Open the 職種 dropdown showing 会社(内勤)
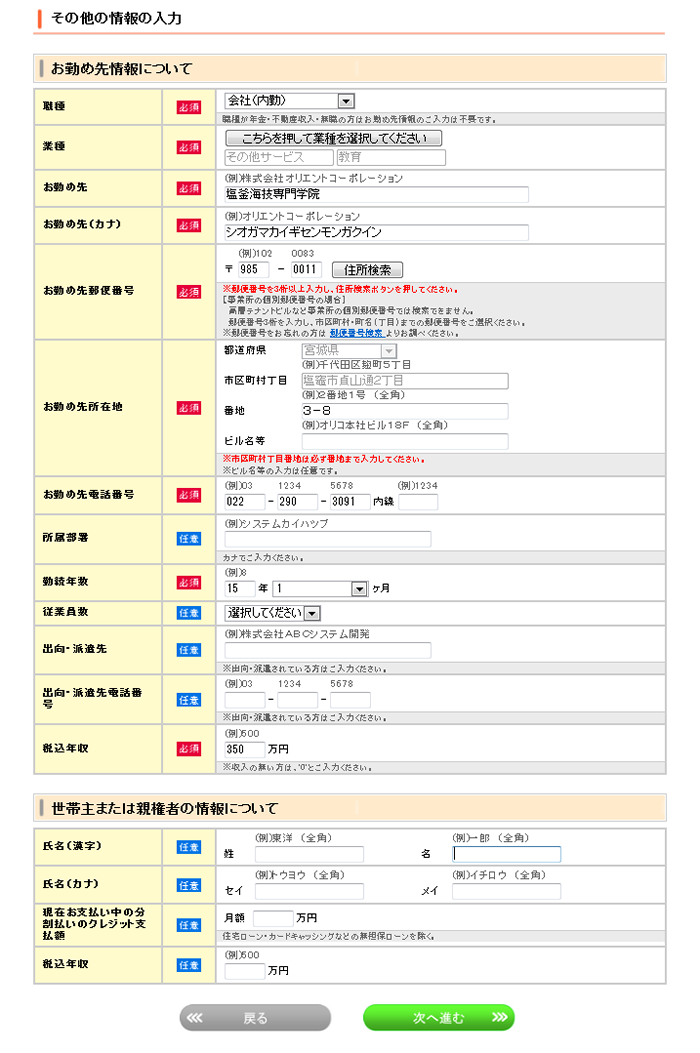This screenshot has width=700, height=1053. pos(289,101)
